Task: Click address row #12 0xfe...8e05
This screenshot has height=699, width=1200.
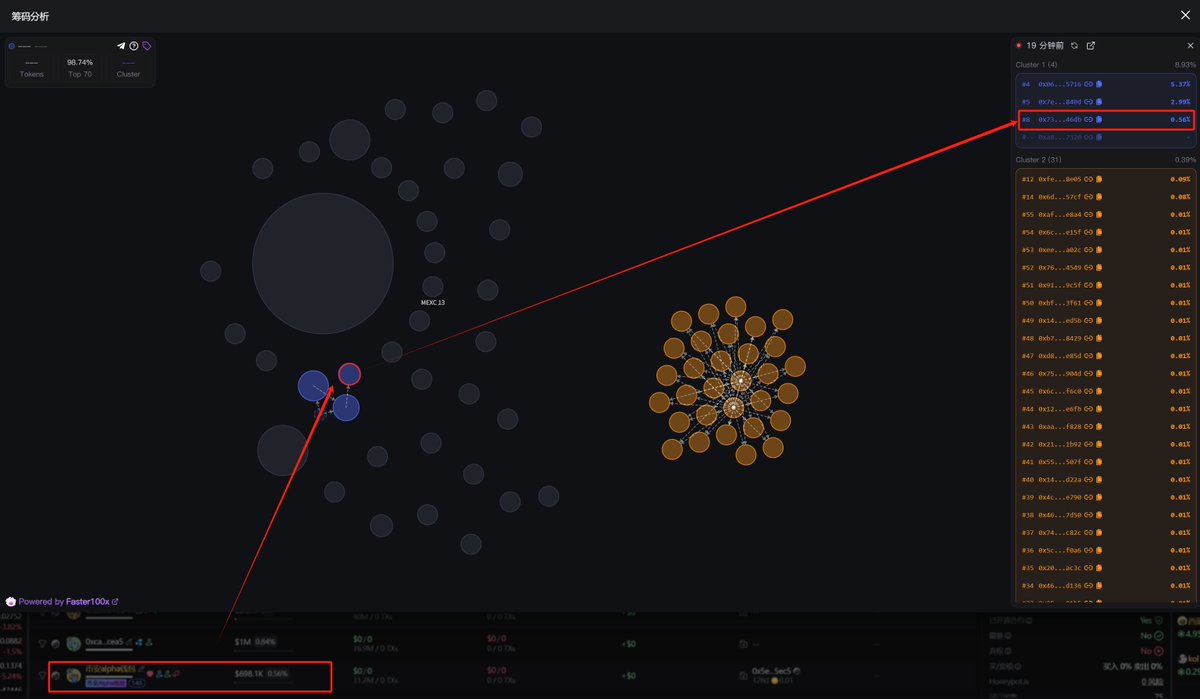Action: point(1108,179)
